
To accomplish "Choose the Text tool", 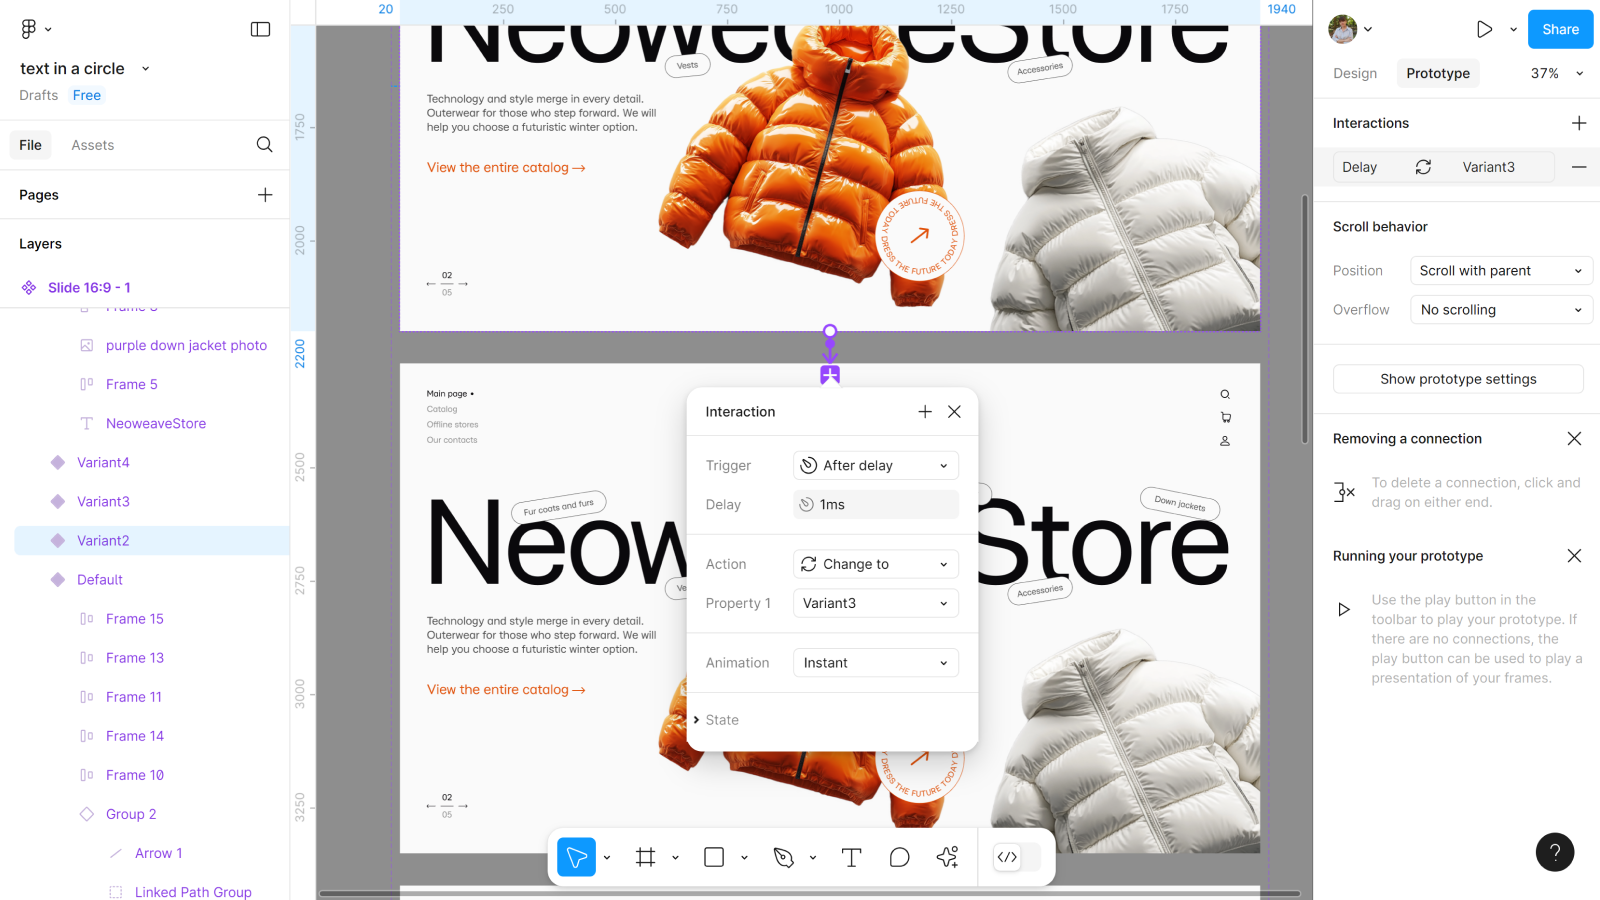I will point(851,857).
